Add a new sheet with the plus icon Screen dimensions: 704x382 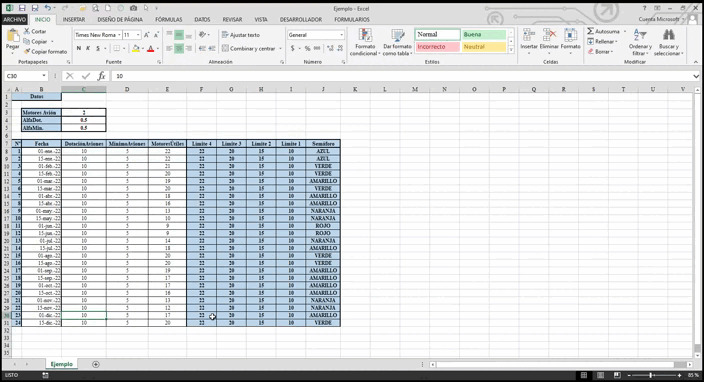point(96,364)
